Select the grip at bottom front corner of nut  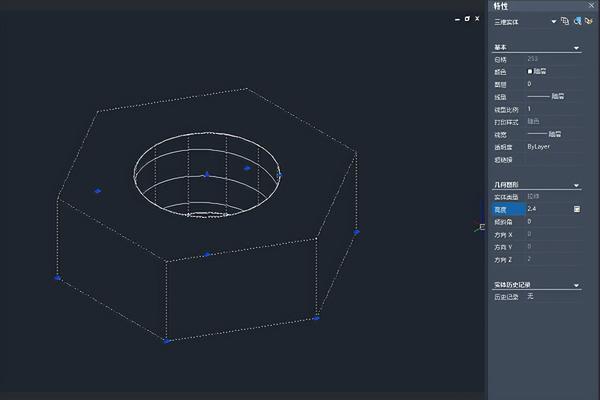(x=166, y=341)
